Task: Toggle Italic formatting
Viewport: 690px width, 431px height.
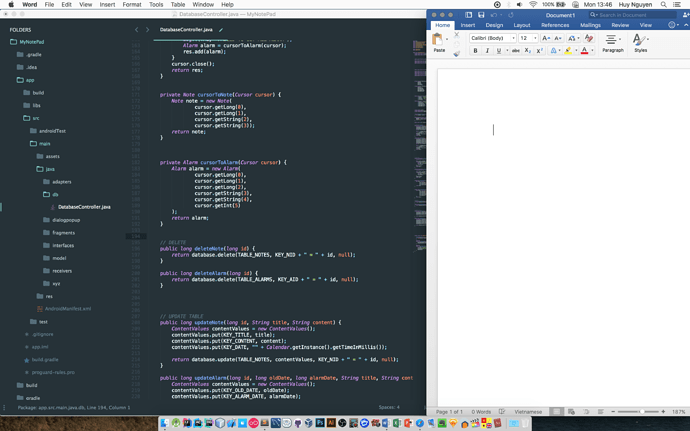Action: click(487, 51)
